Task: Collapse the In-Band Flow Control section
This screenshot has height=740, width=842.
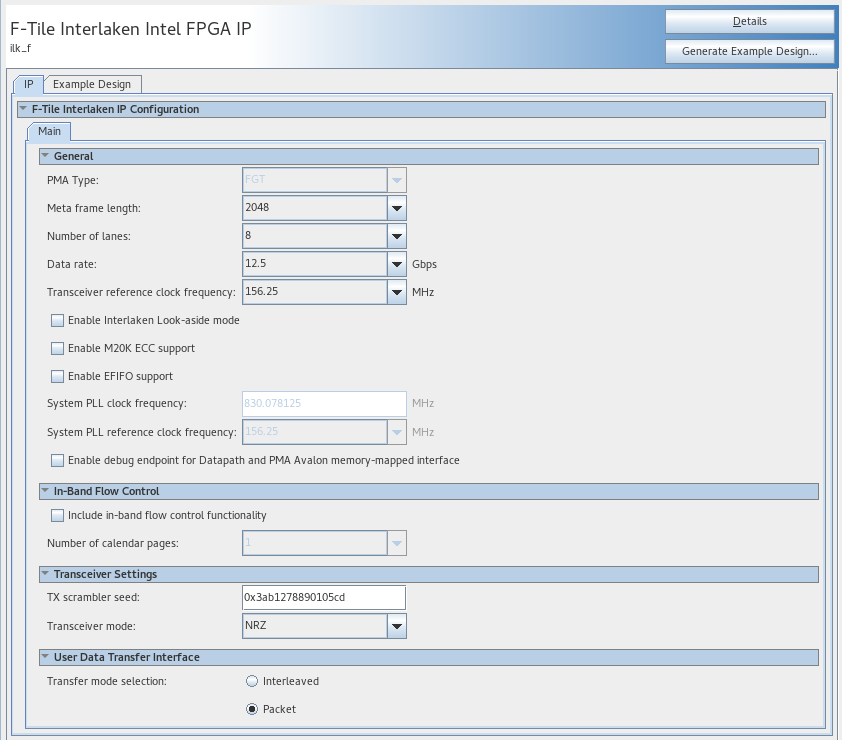Action: click(45, 491)
